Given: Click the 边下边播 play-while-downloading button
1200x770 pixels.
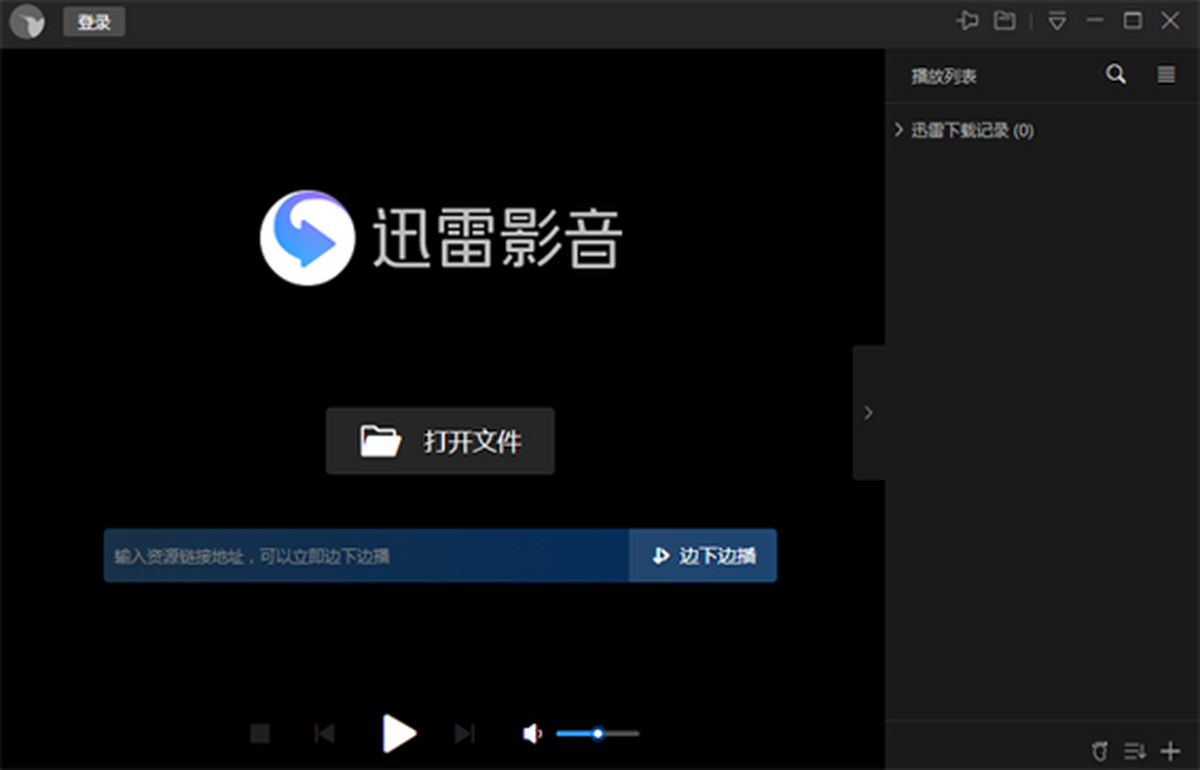Looking at the screenshot, I should 703,555.
